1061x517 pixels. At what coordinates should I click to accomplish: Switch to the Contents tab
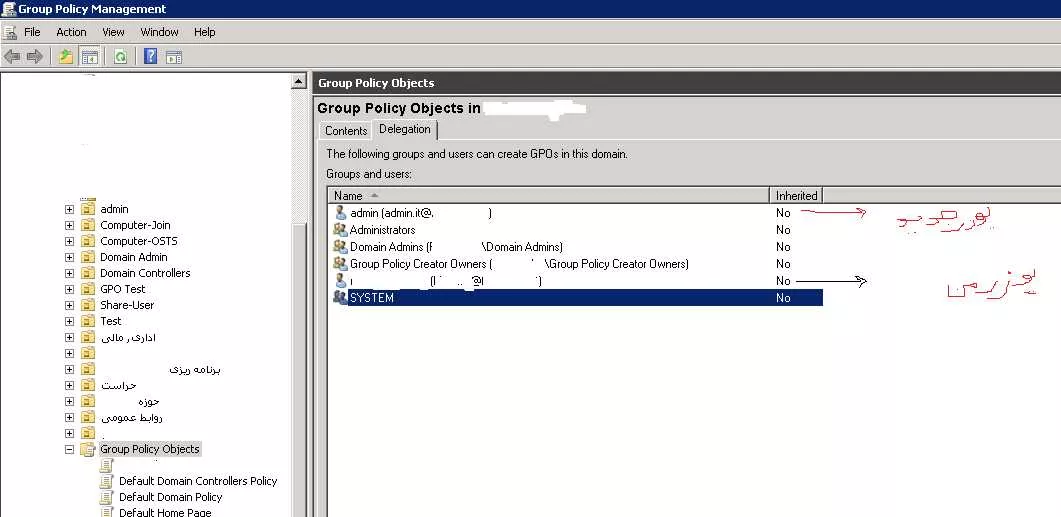pos(346,131)
